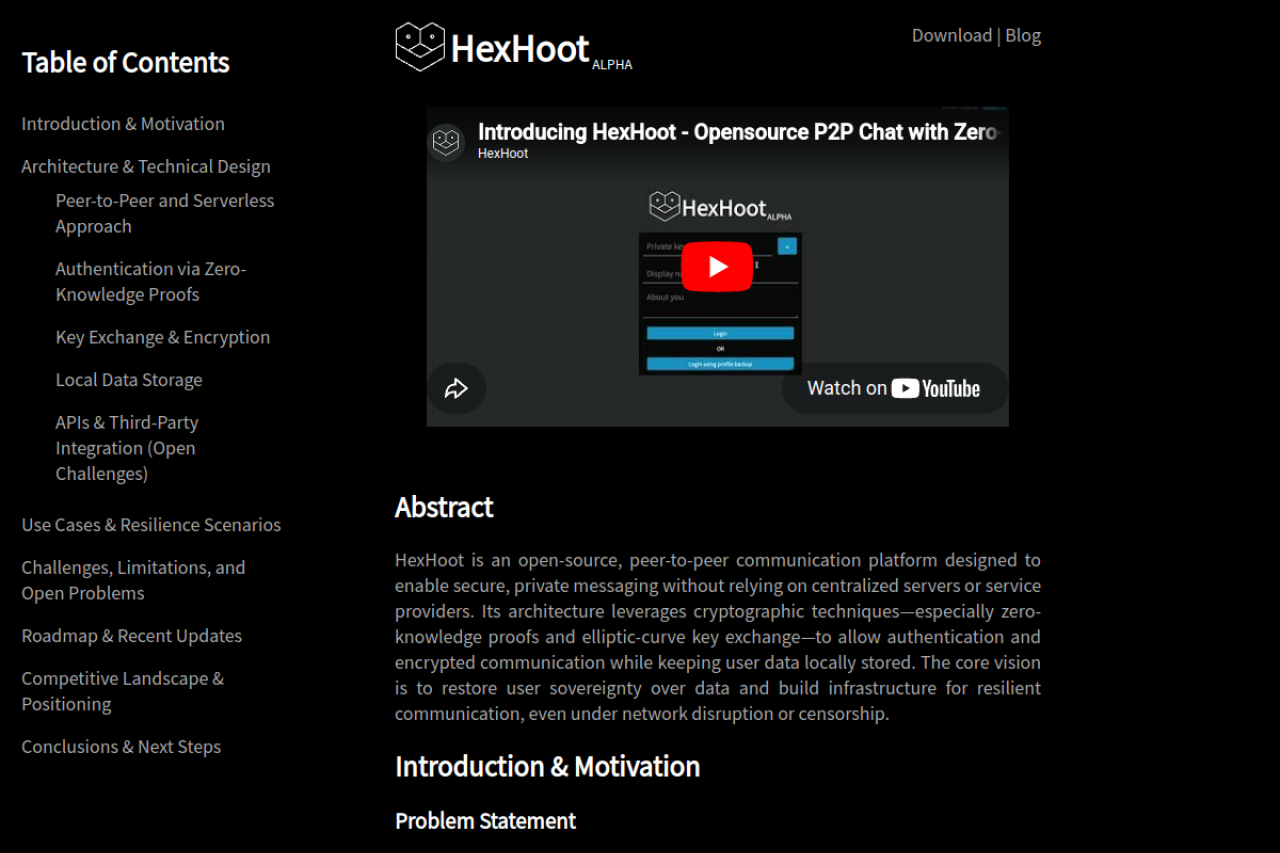
Task: Click the HexHoot wordmark in header
Action: pos(520,48)
